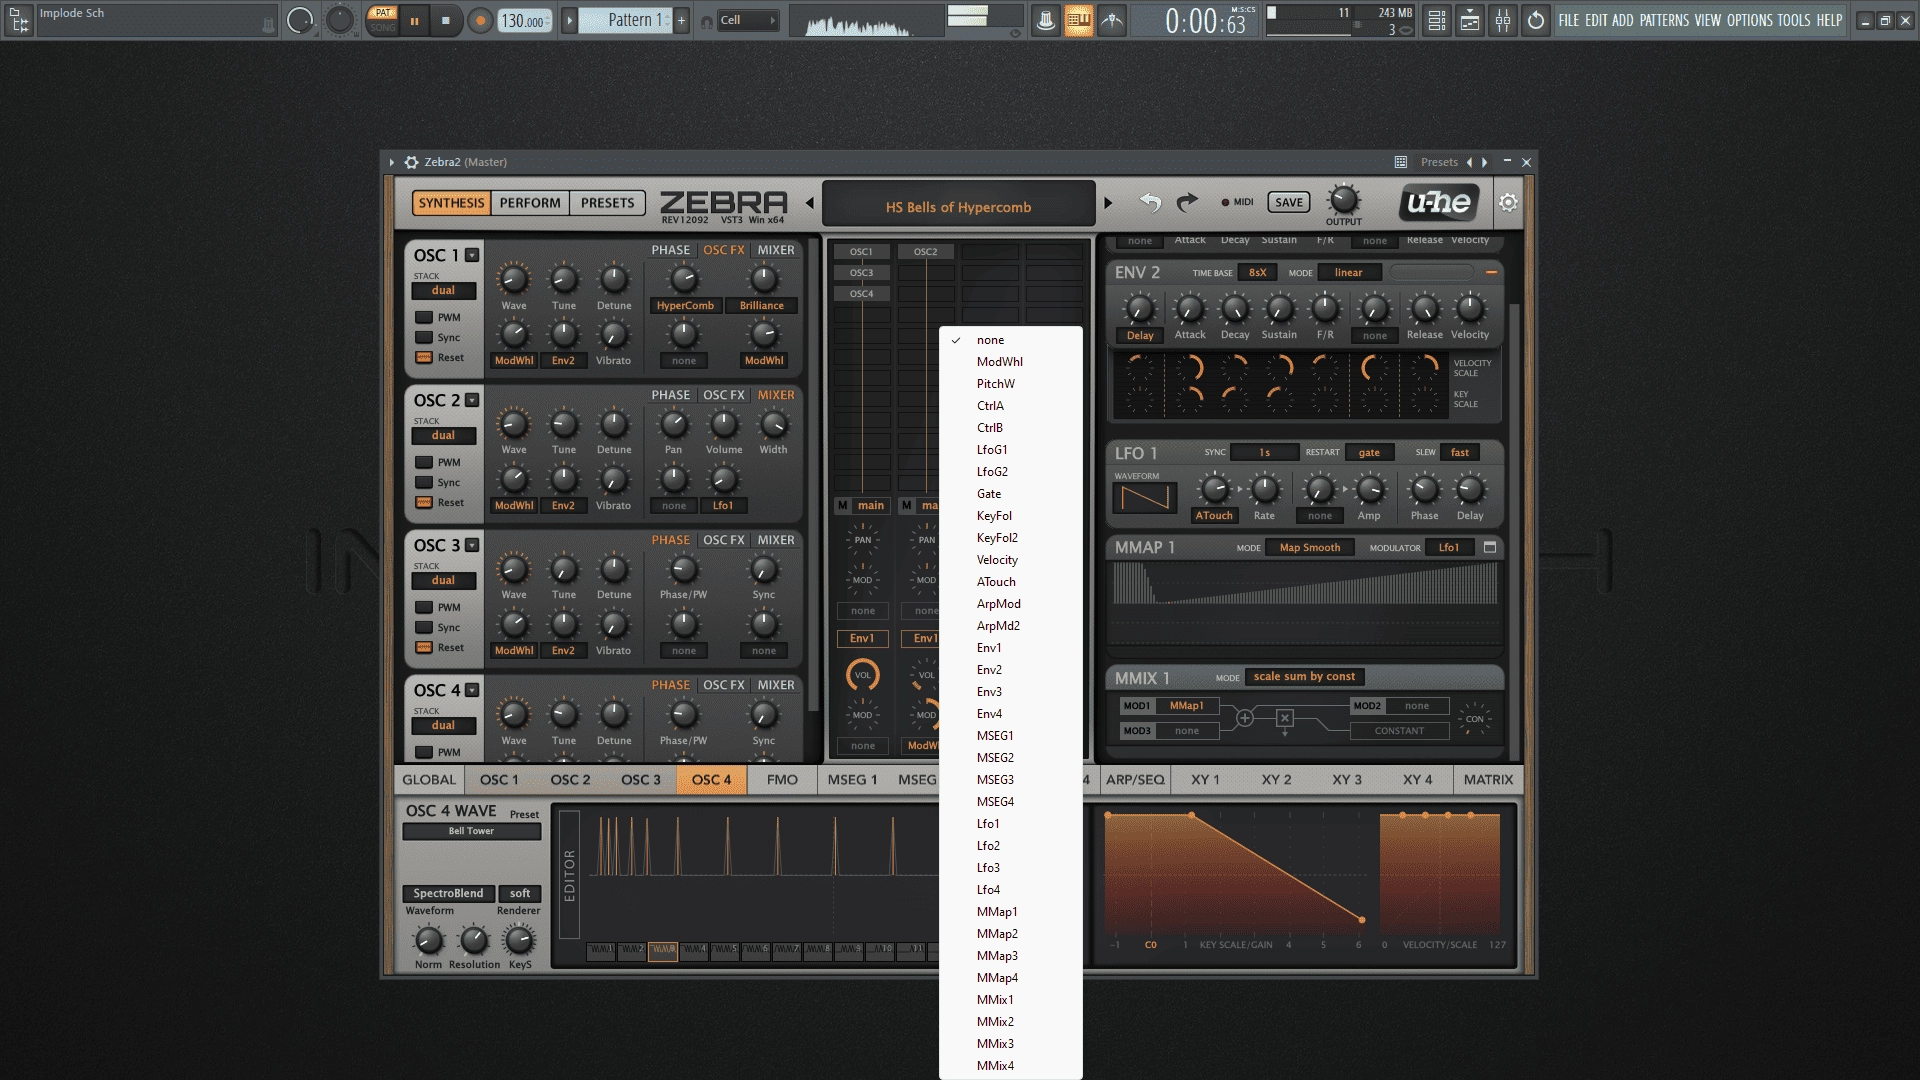The width and height of the screenshot is (1920, 1080).
Task: Click the tempo 130.000 field
Action: tap(525, 20)
